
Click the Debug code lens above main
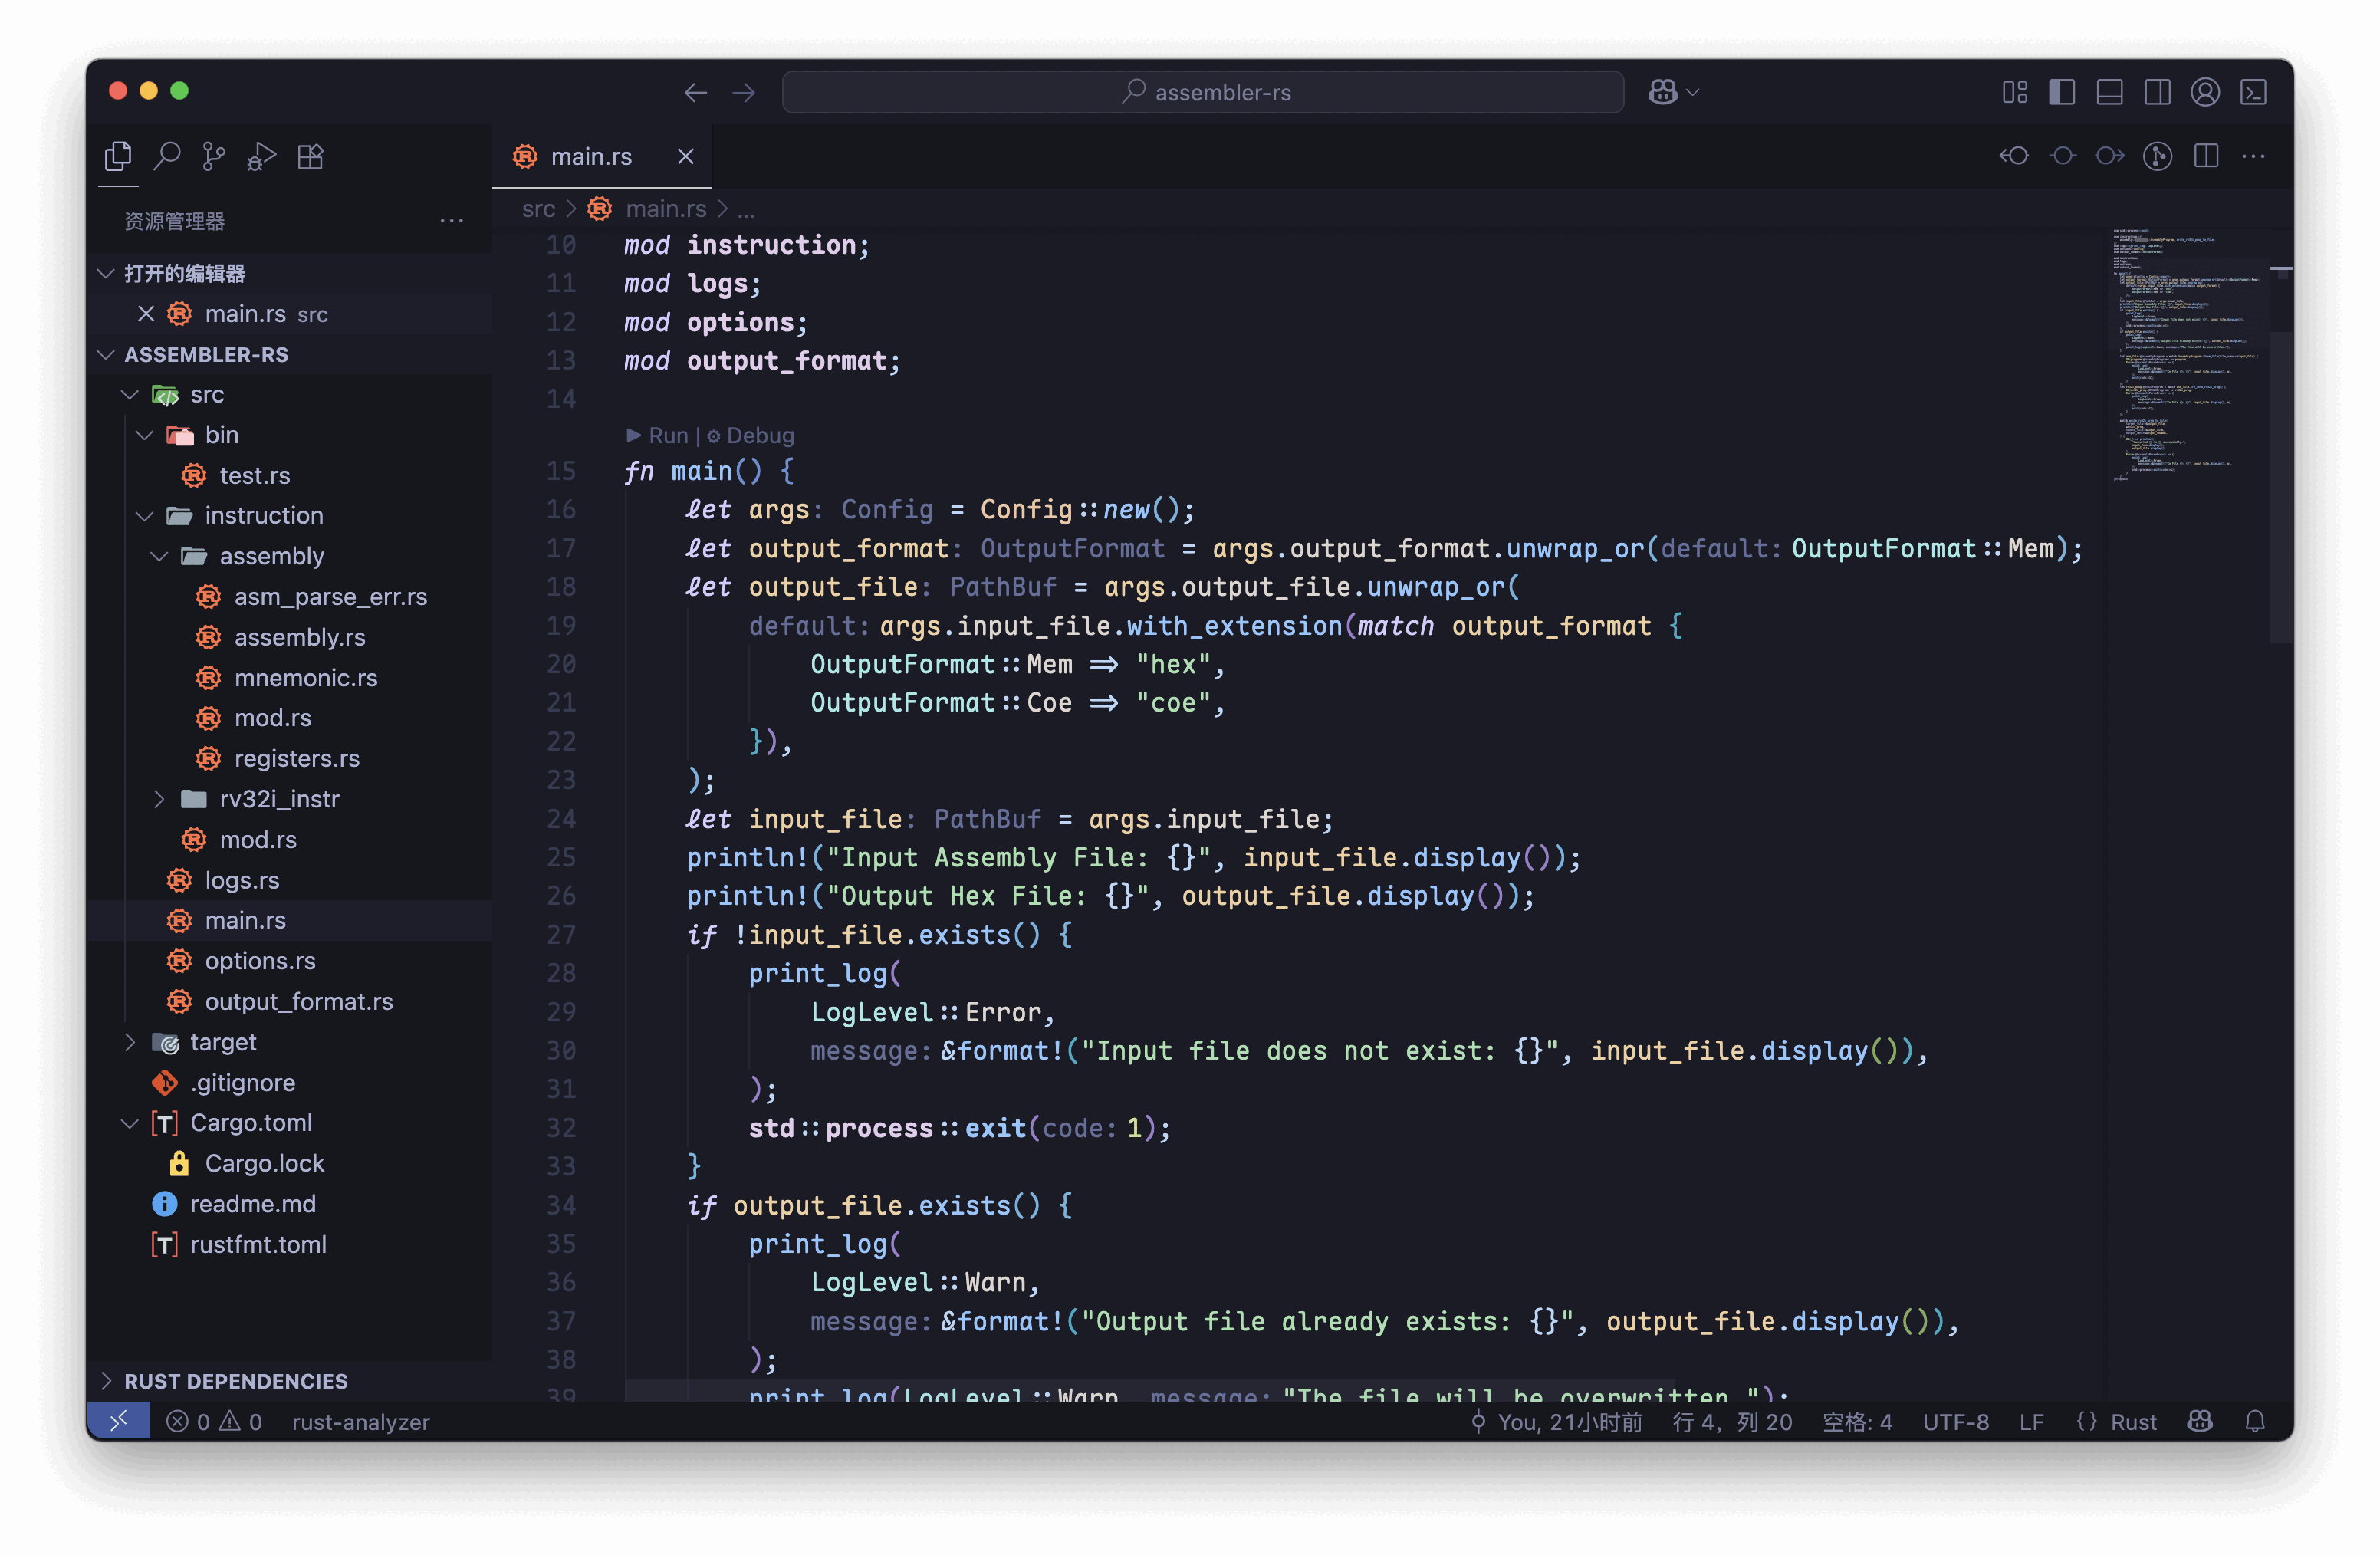(x=751, y=435)
